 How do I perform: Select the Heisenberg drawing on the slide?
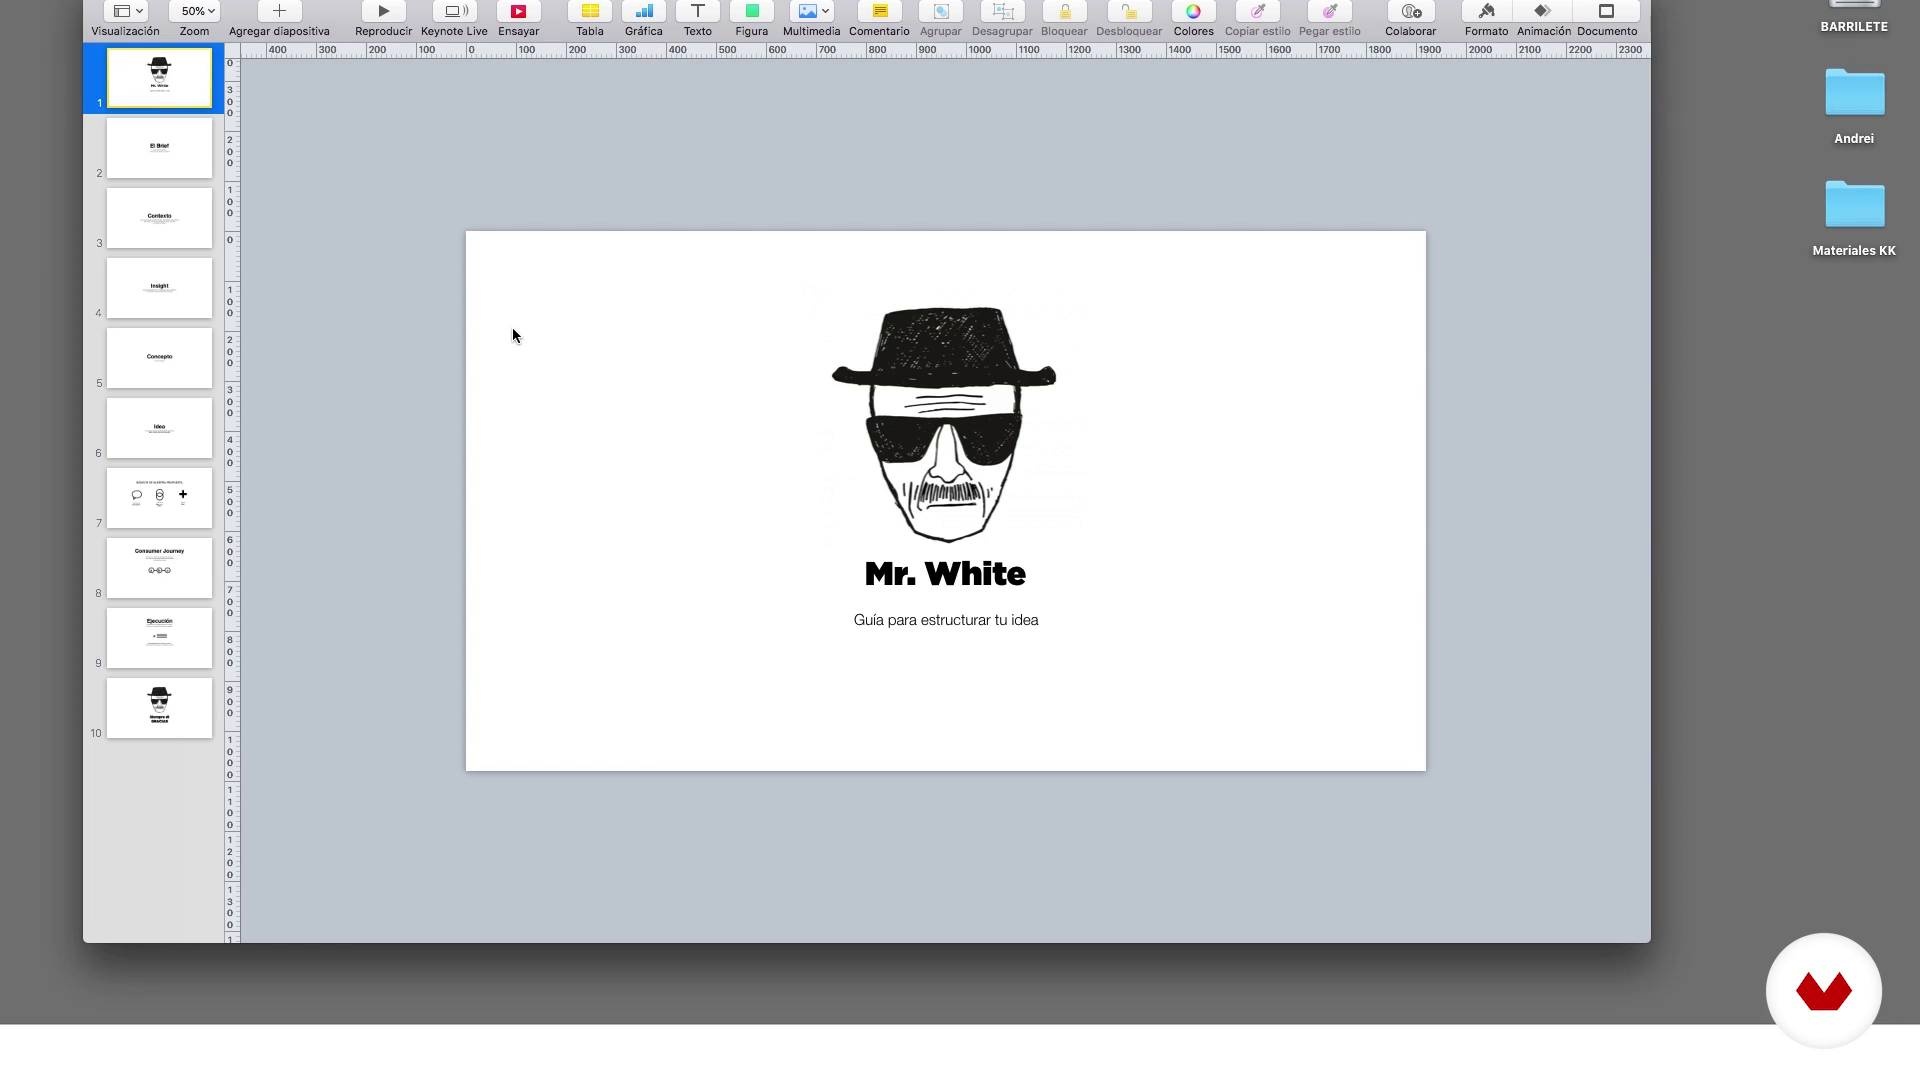[x=944, y=424]
